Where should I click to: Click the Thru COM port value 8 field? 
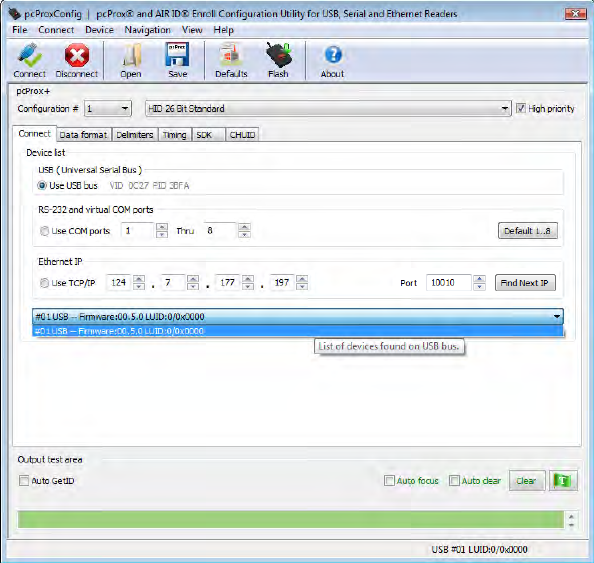[221, 231]
